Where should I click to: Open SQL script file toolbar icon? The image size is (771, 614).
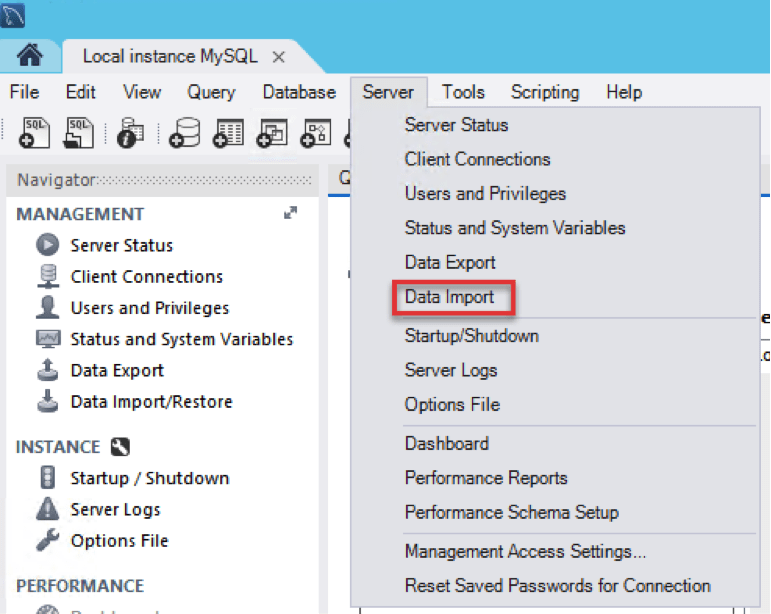[79, 133]
